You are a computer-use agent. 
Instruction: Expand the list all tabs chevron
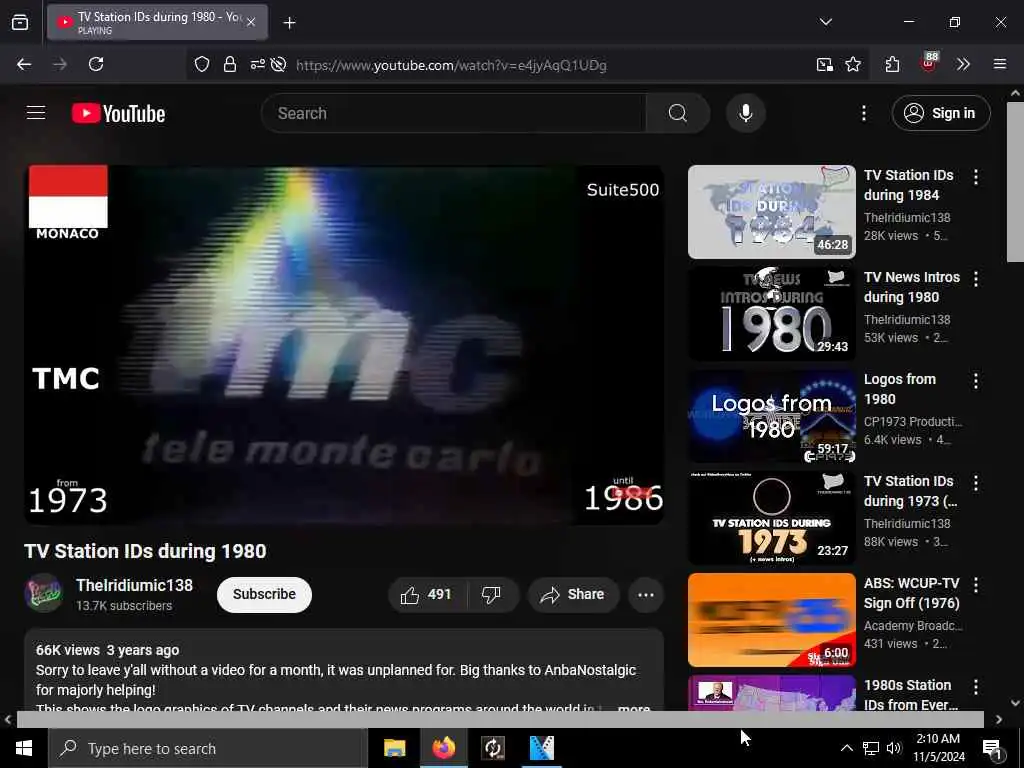coord(825,22)
